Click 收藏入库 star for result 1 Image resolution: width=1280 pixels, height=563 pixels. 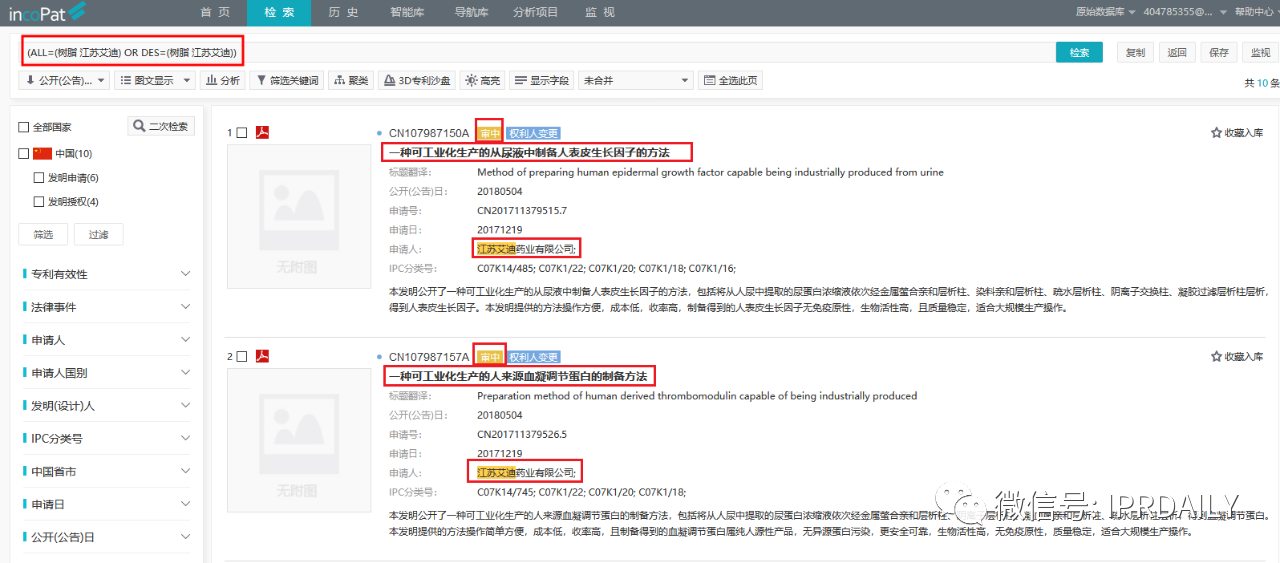coord(1237,132)
